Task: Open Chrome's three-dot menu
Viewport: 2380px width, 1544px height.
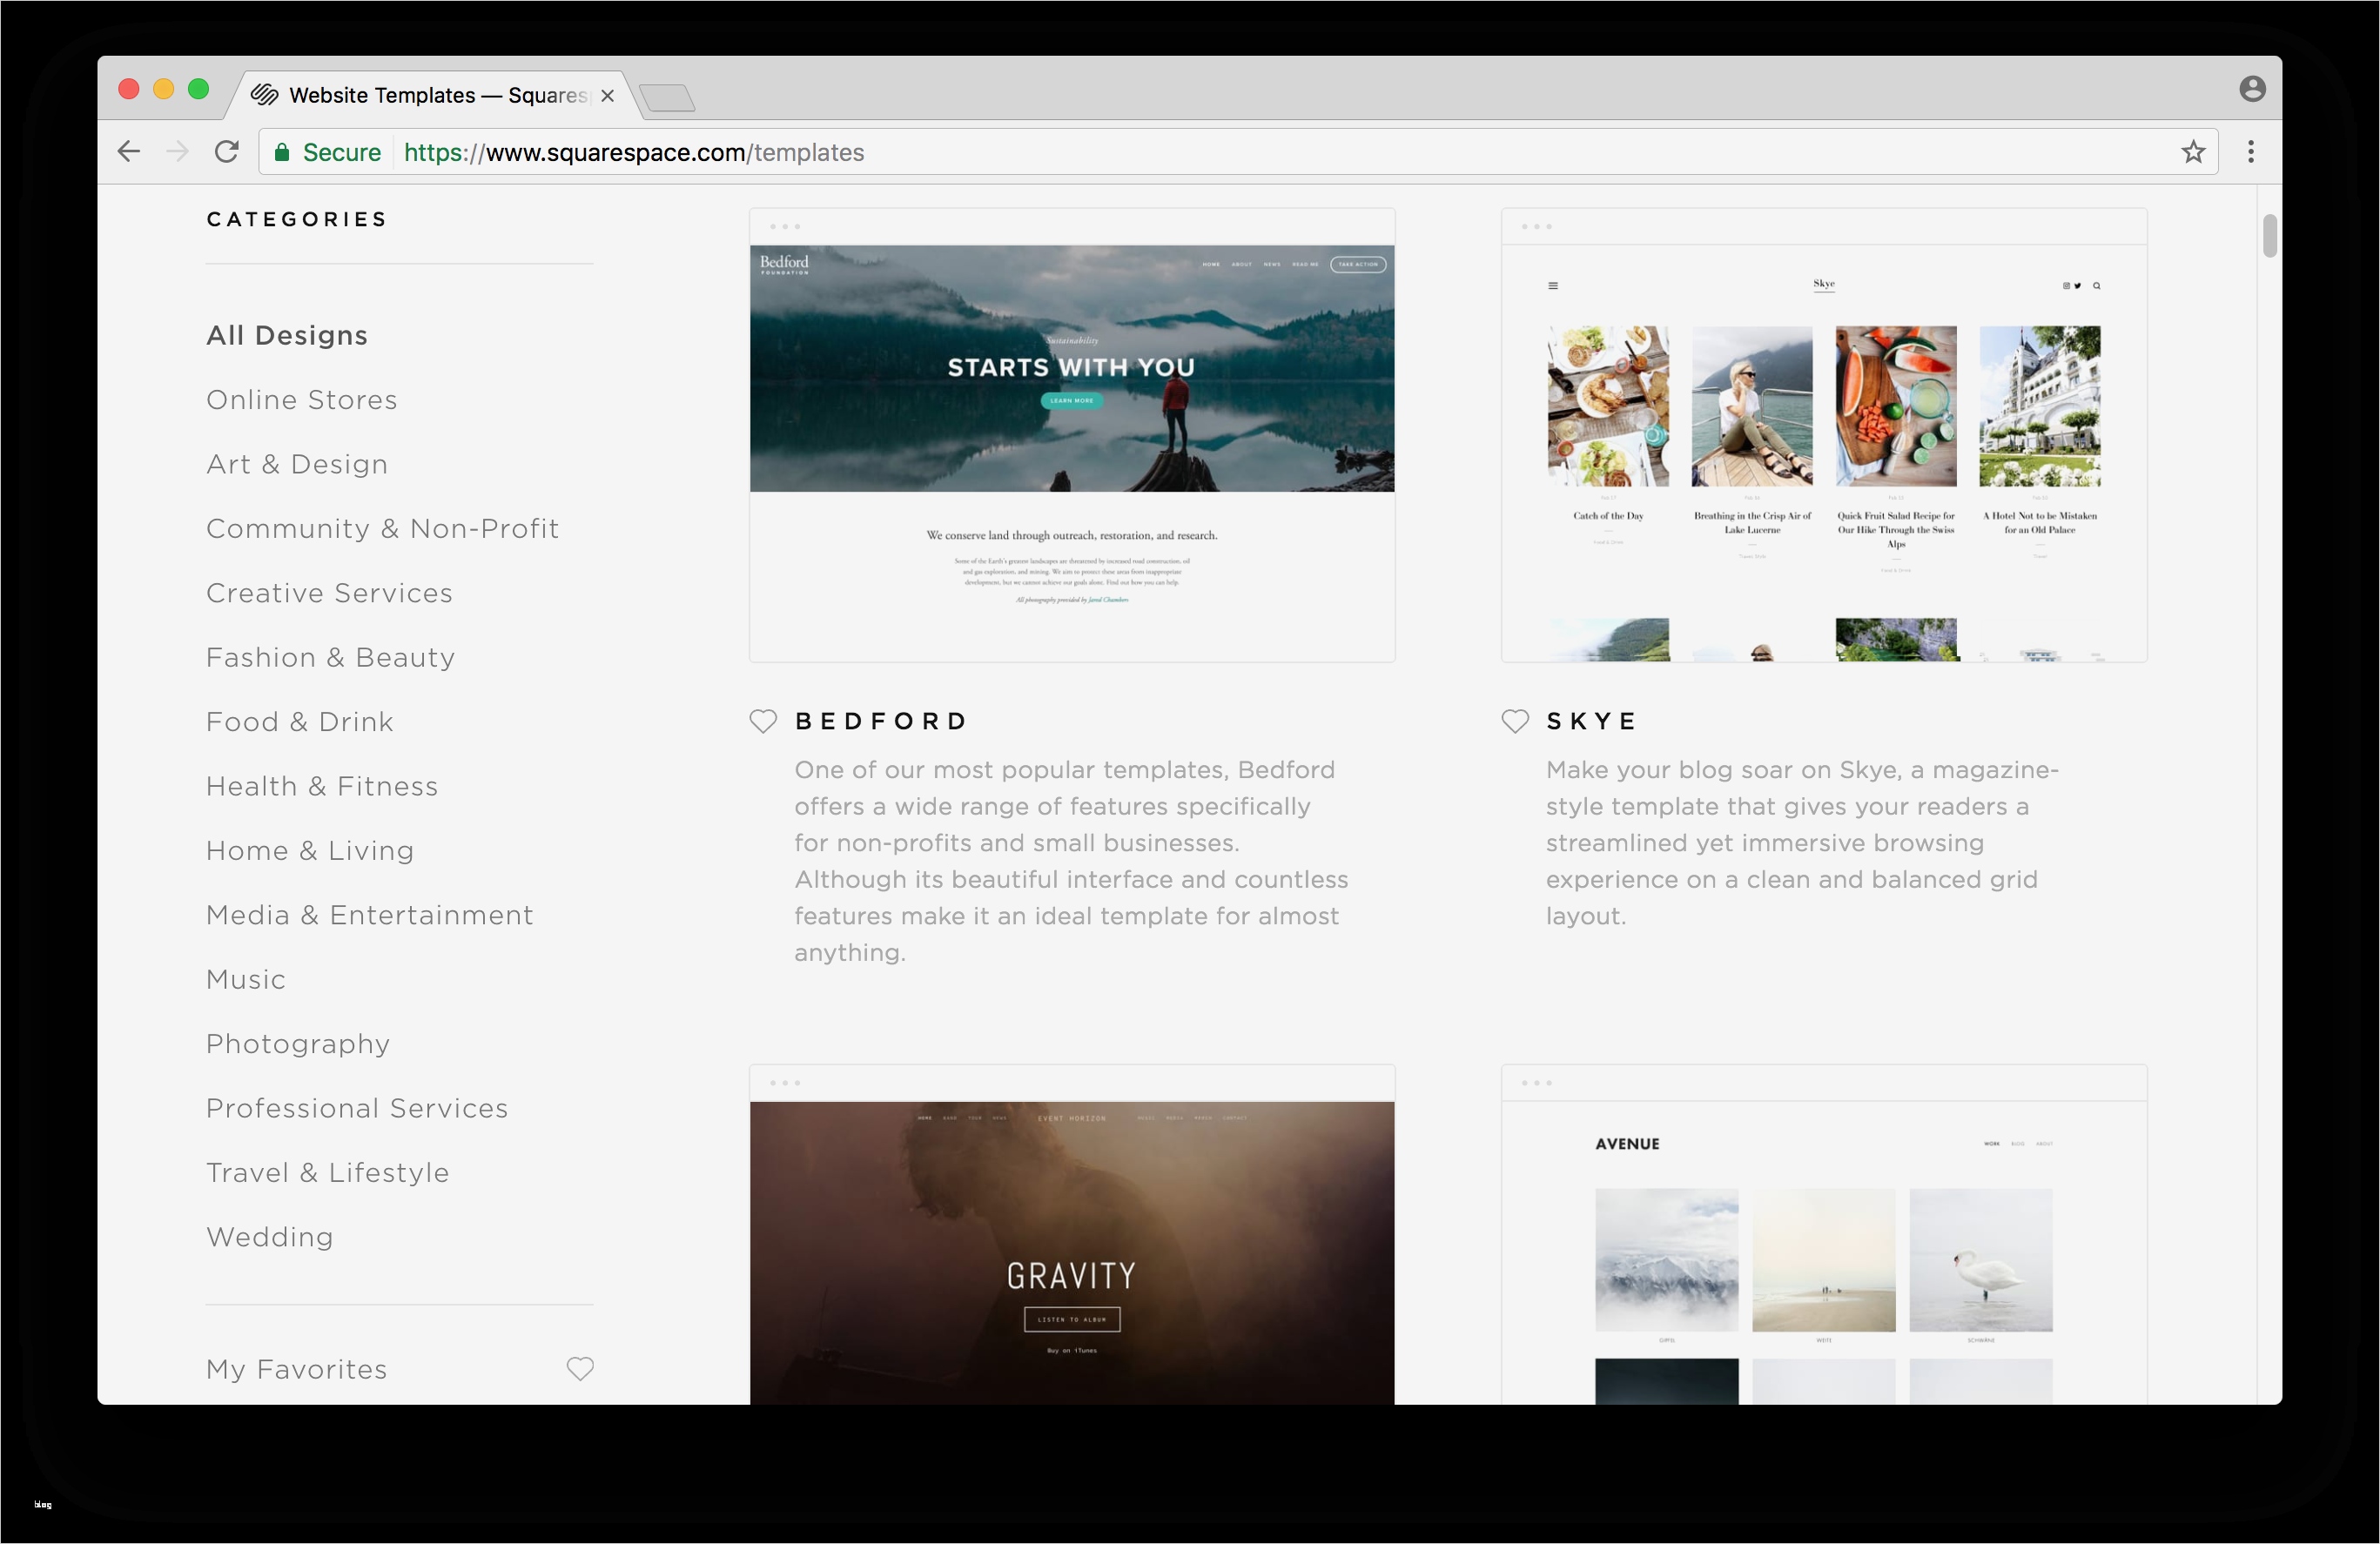Action: point(2250,152)
